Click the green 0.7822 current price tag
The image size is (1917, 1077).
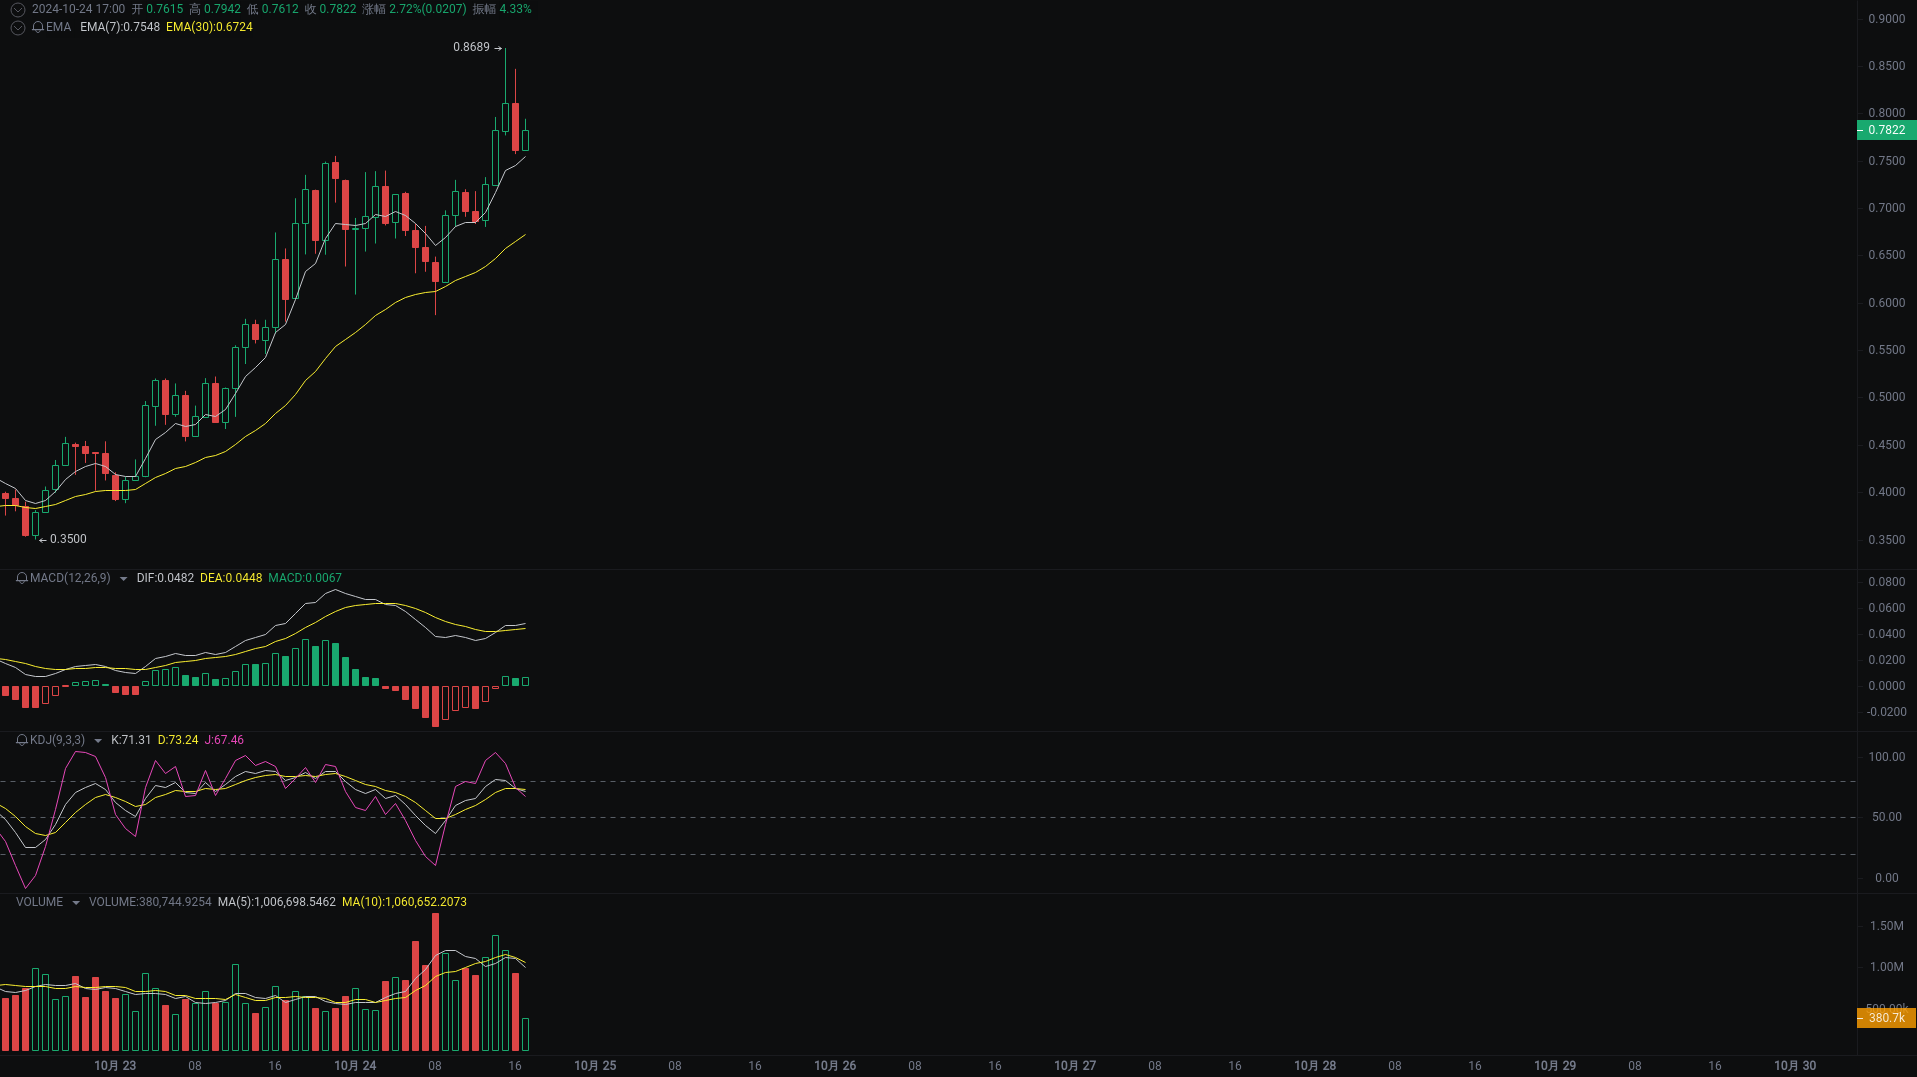[x=1886, y=129]
